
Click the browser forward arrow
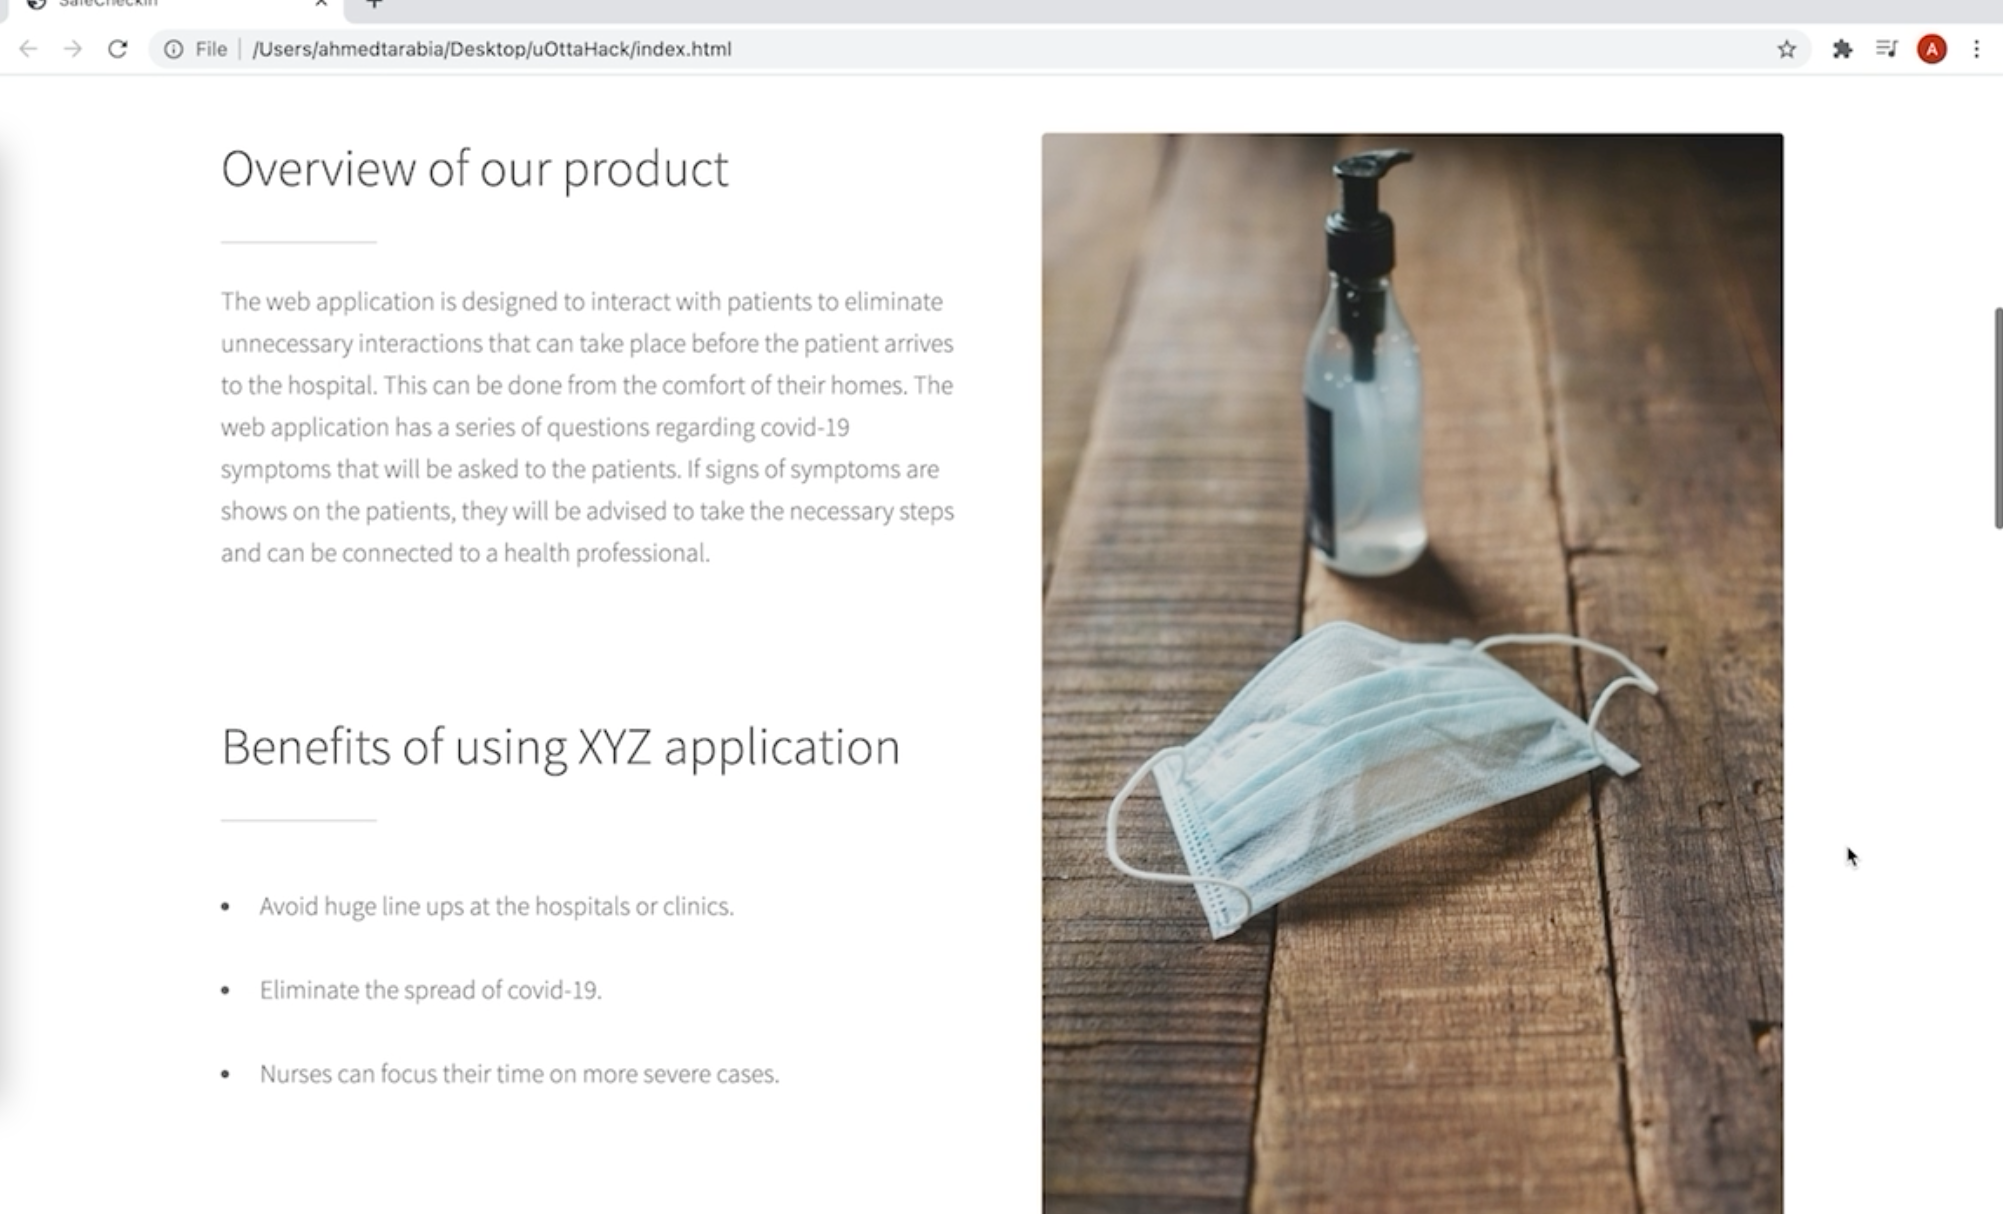[73, 49]
